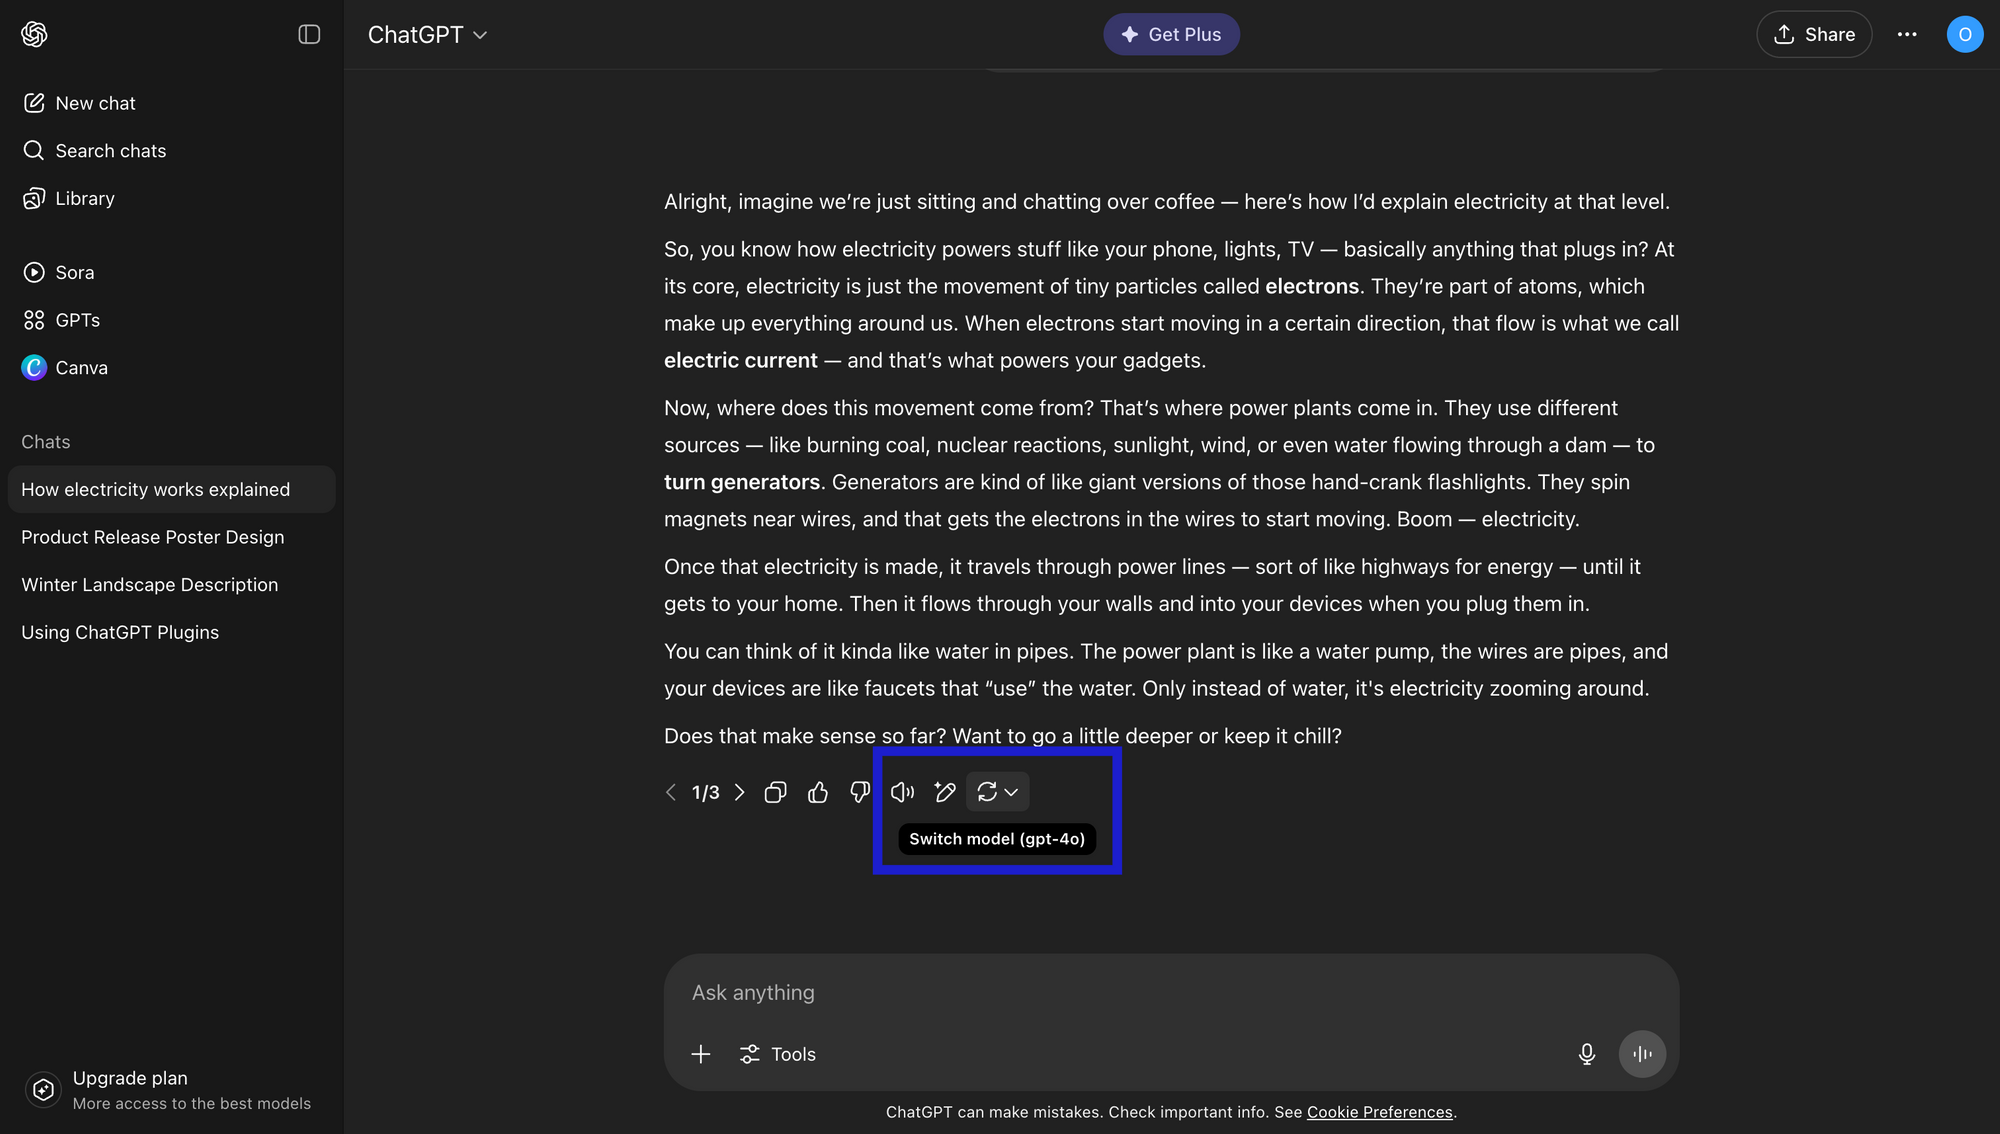2000x1134 pixels.
Task: Give the response a thumbs down
Action: pyautogui.click(x=859, y=791)
